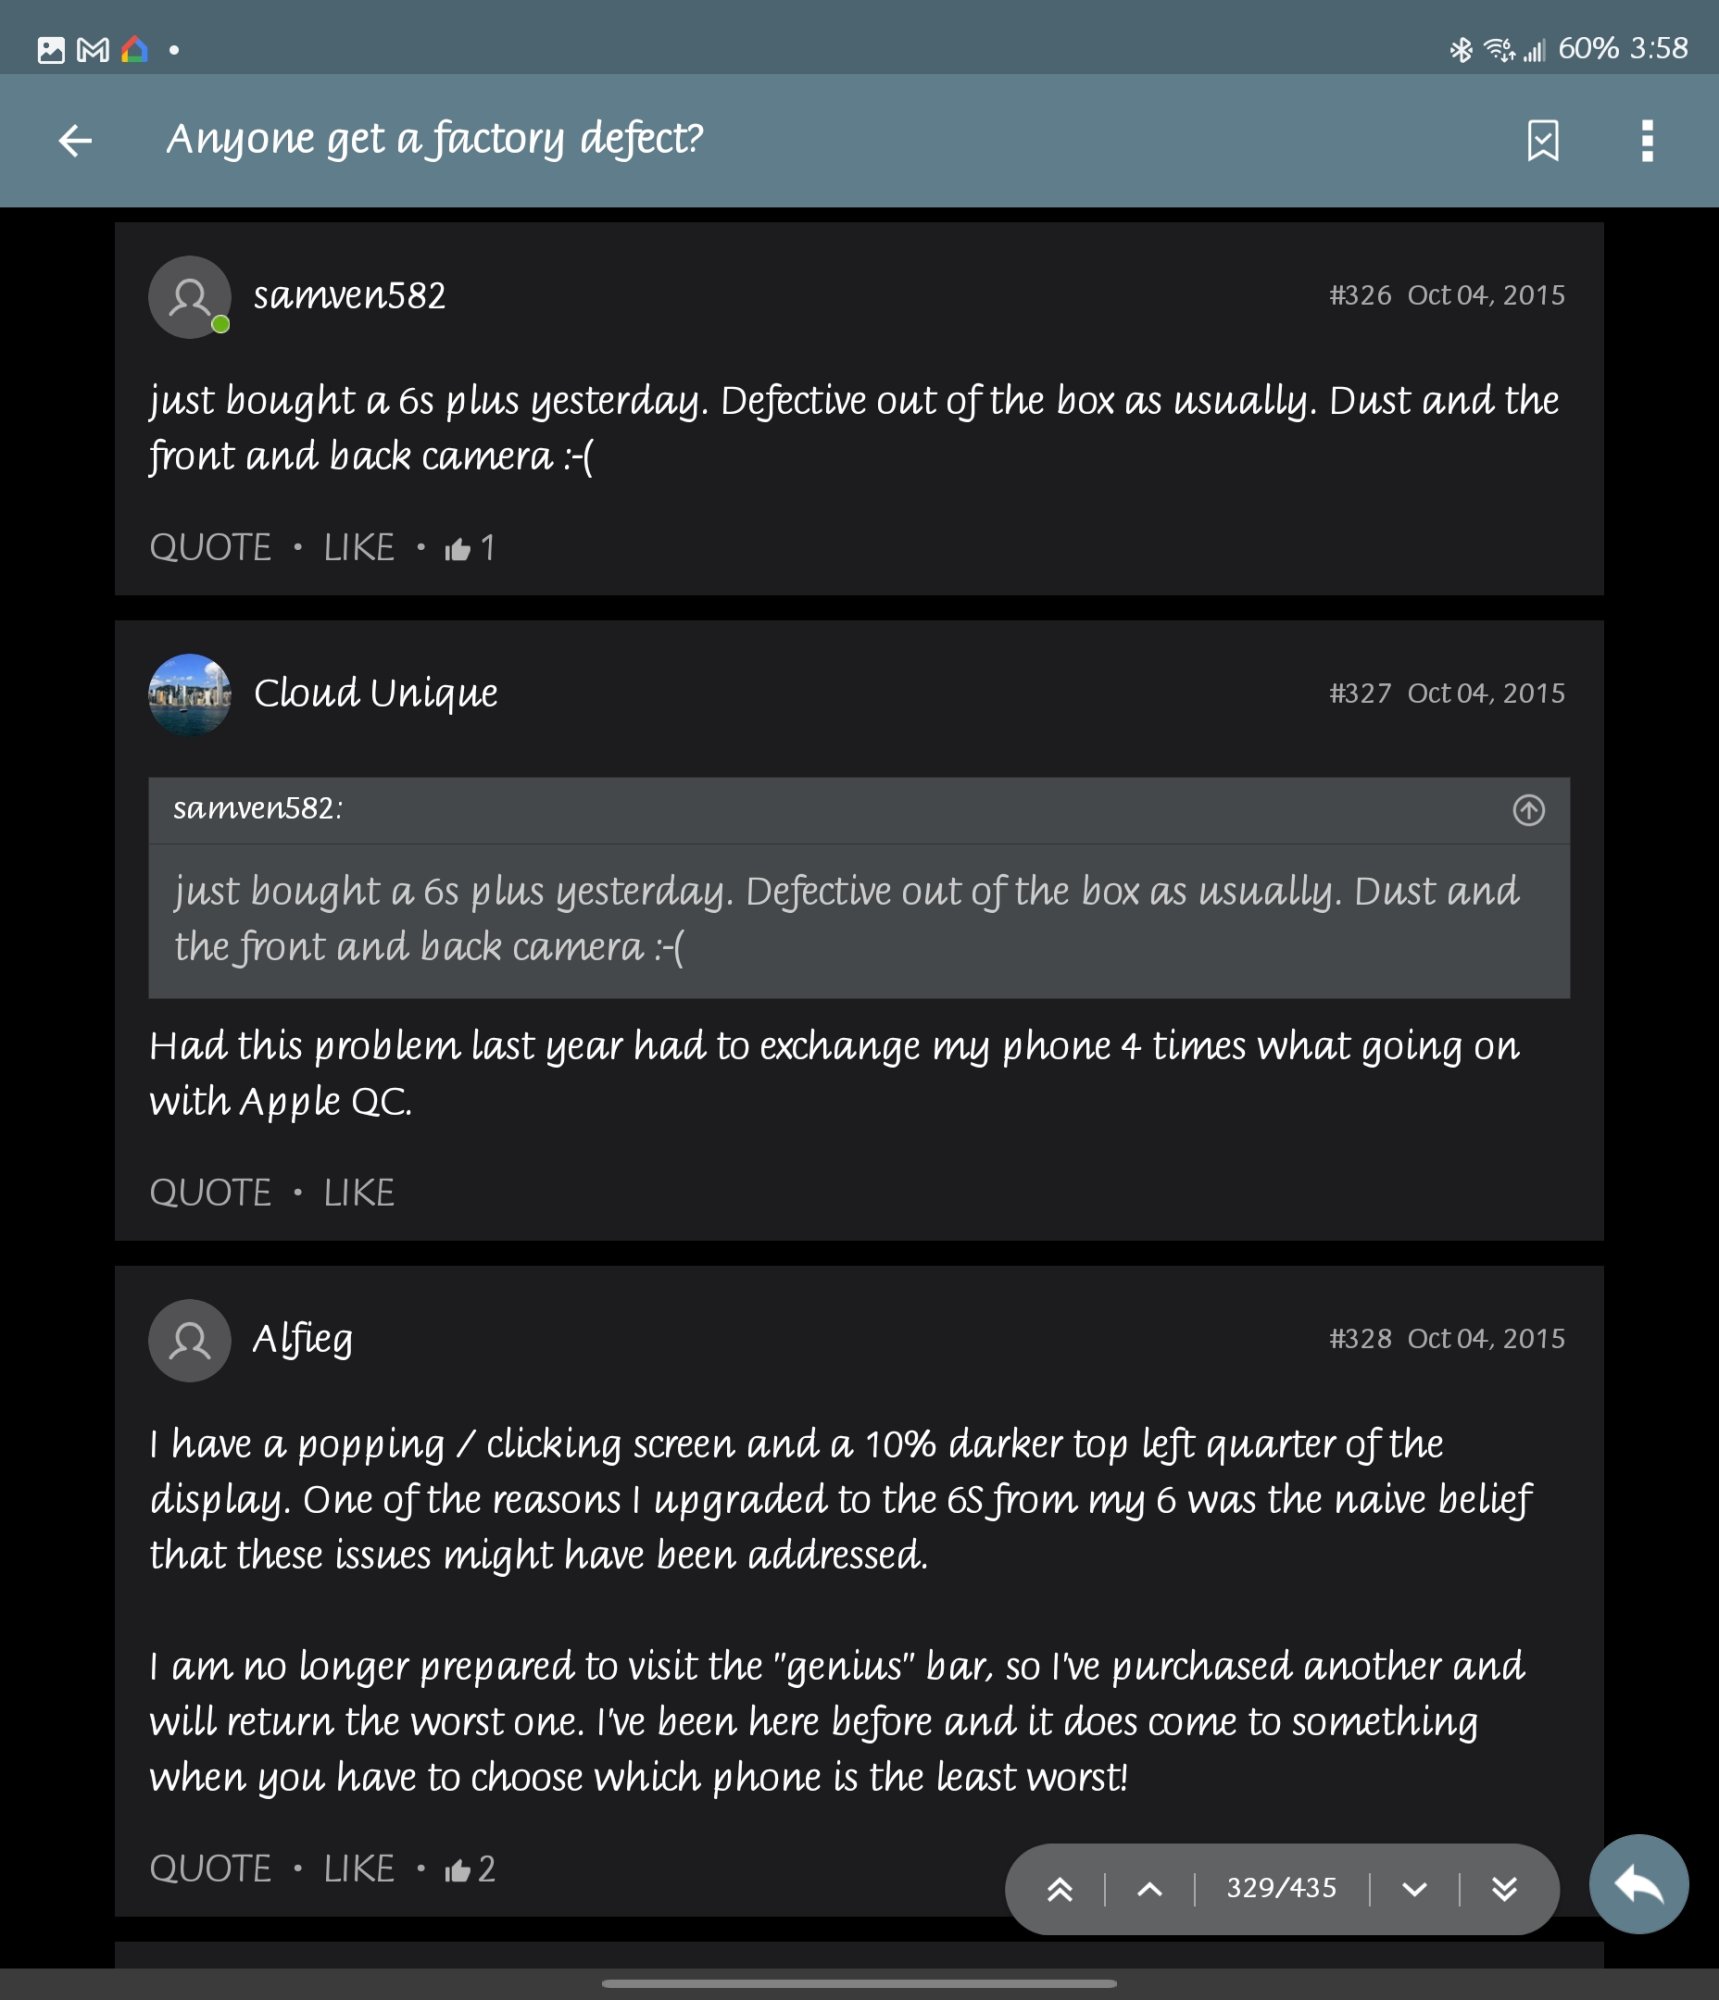Open Cloud Unique's avatar thumbnail

click(x=190, y=695)
